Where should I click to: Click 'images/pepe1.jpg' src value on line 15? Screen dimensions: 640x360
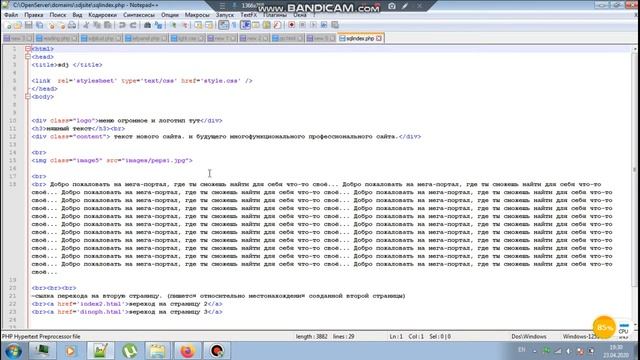tap(155, 160)
